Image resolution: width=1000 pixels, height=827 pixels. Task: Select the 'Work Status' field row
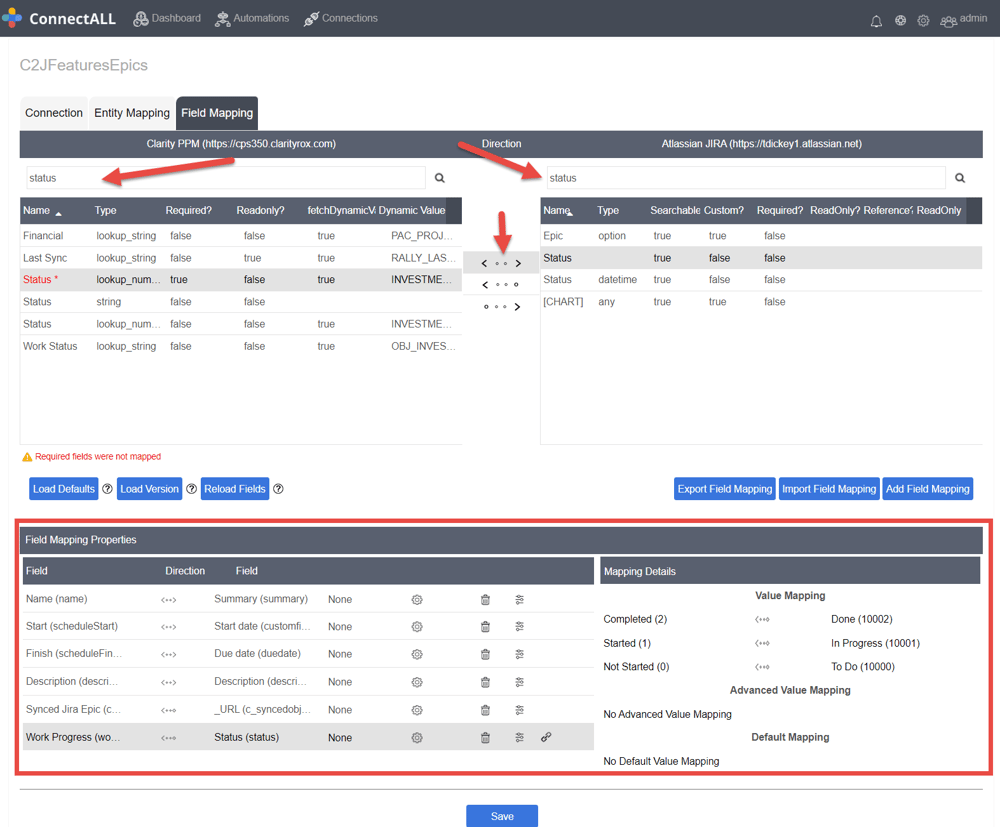point(241,346)
